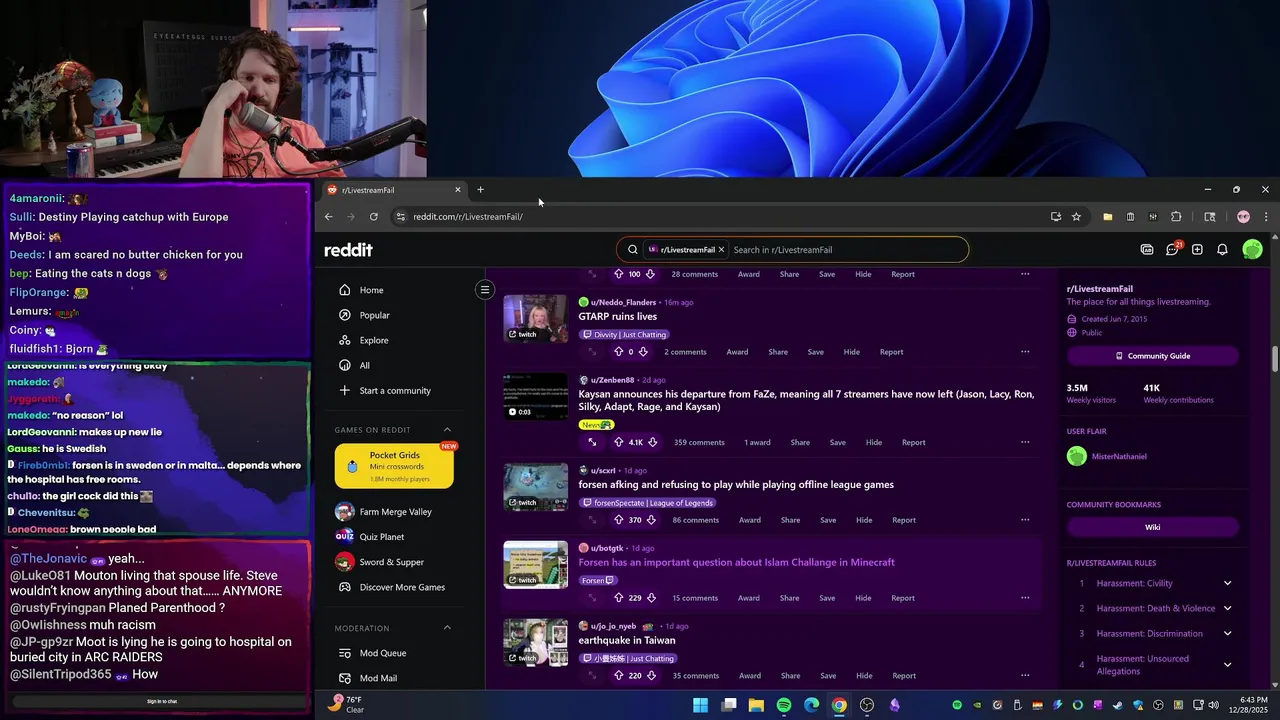Open the Wiki community bookmark
The image size is (1280, 720).
click(1153, 527)
